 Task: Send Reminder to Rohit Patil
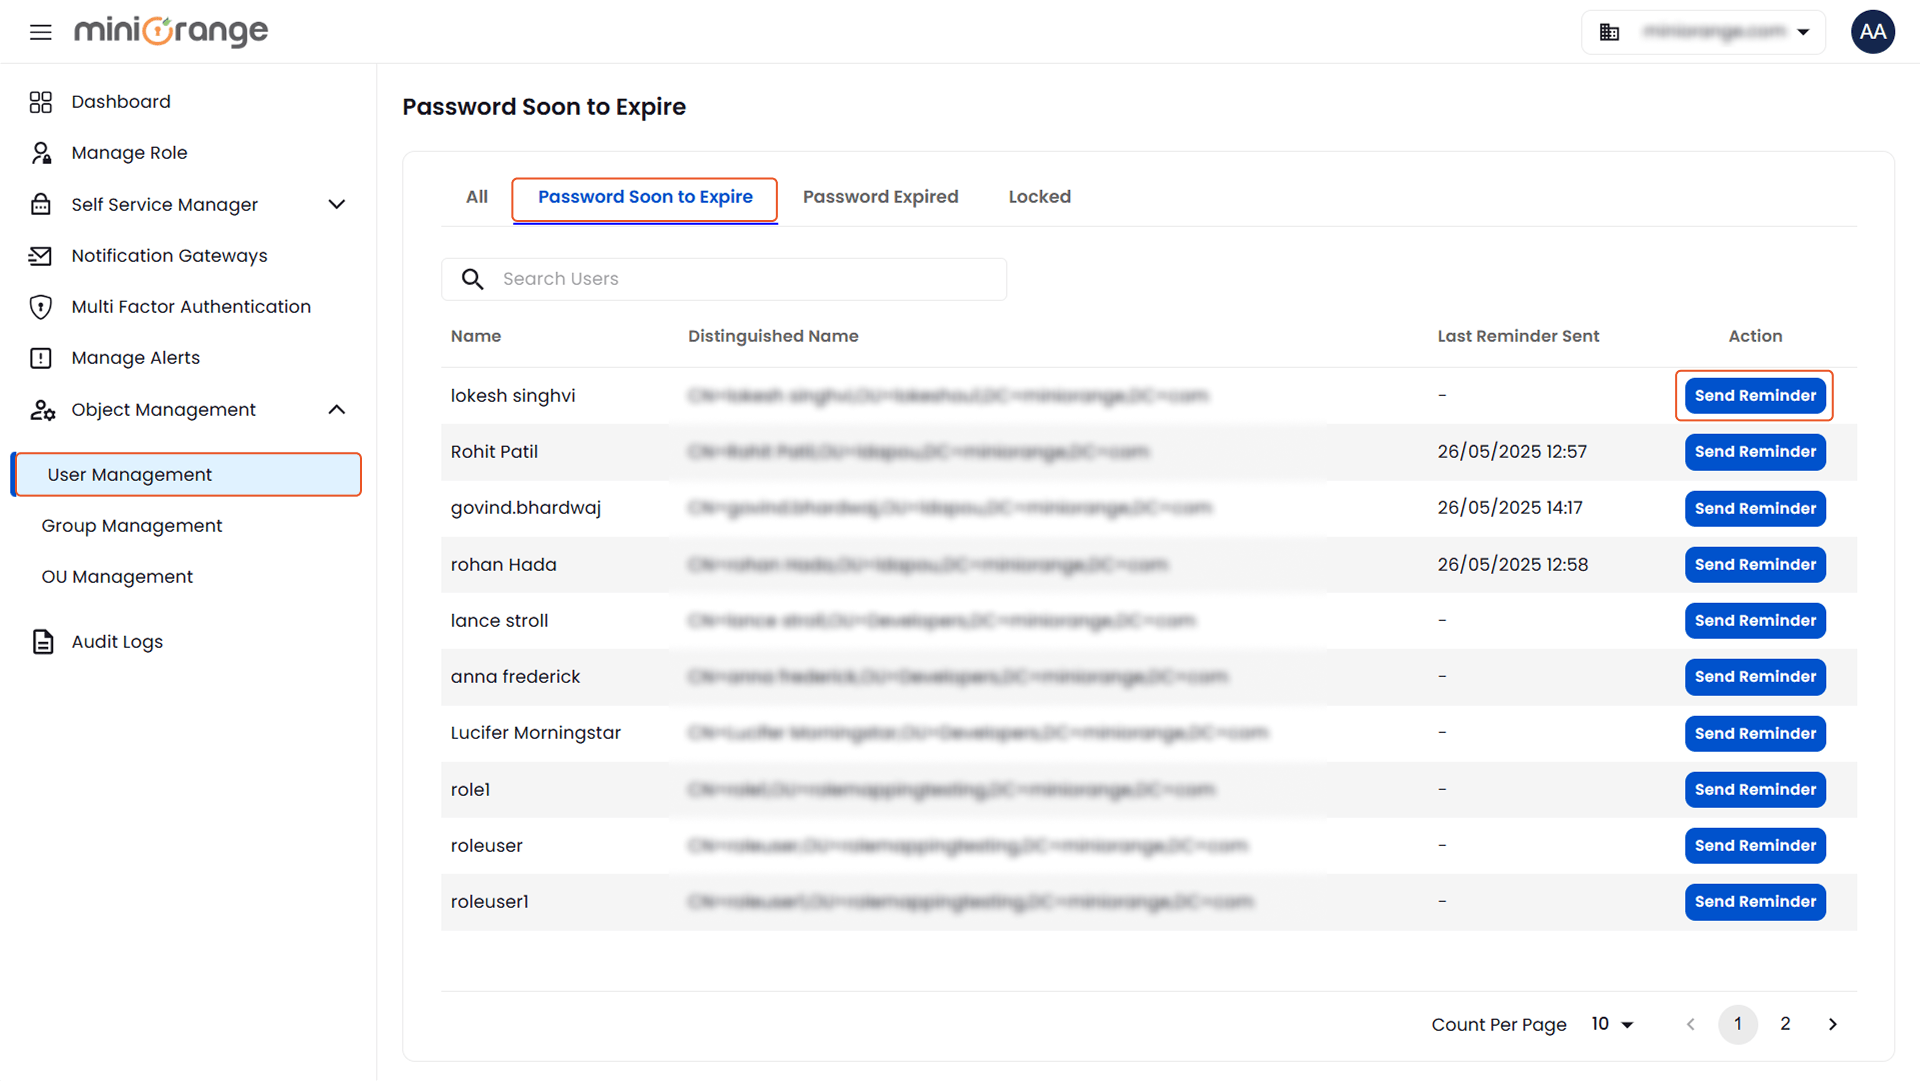pos(1754,451)
